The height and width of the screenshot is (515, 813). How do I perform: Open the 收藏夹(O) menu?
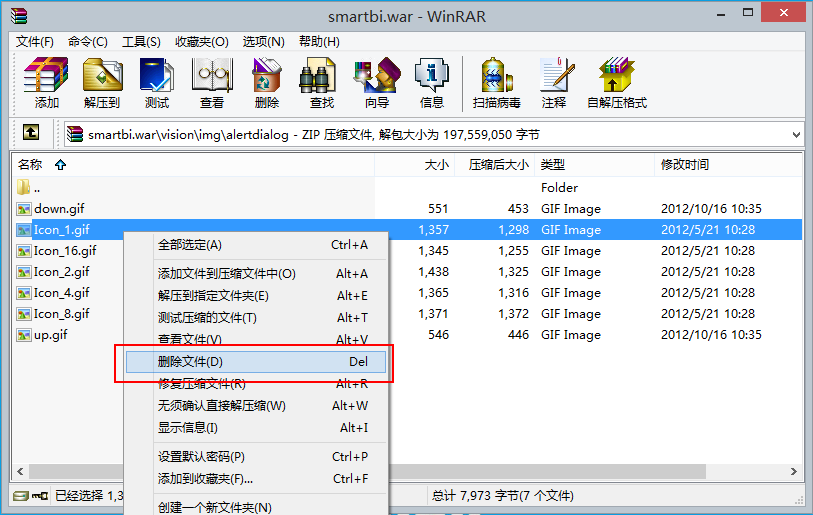click(x=202, y=41)
